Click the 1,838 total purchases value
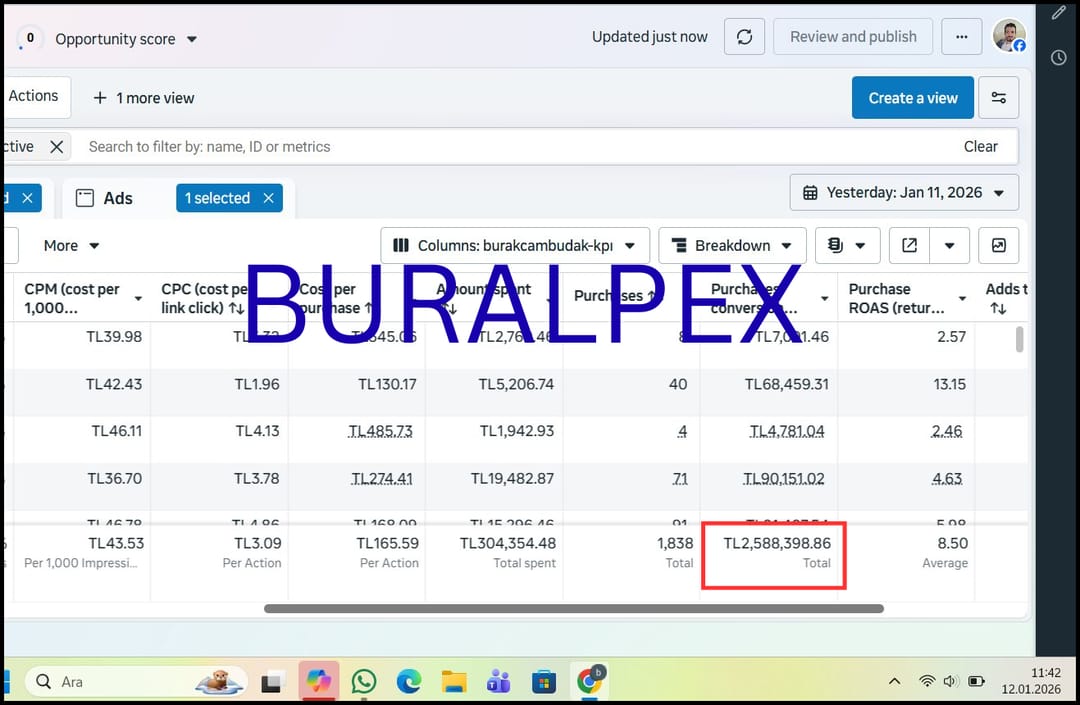 click(x=675, y=543)
